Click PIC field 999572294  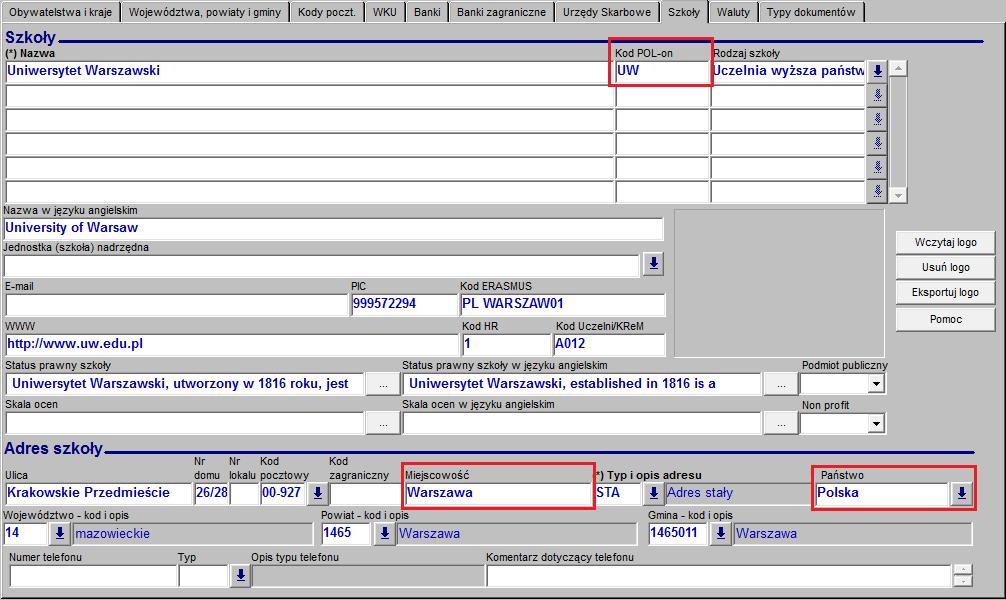(x=404, y=305)
